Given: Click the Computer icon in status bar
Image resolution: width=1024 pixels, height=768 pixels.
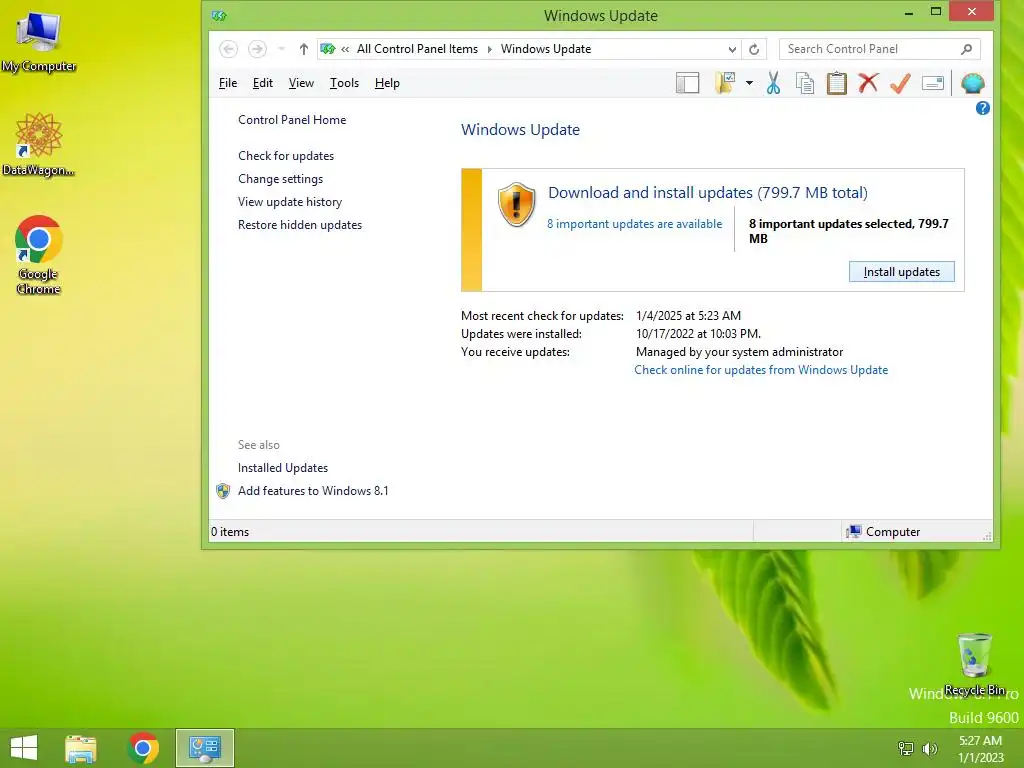Looking at the screenshot, I should click(854, 532).
